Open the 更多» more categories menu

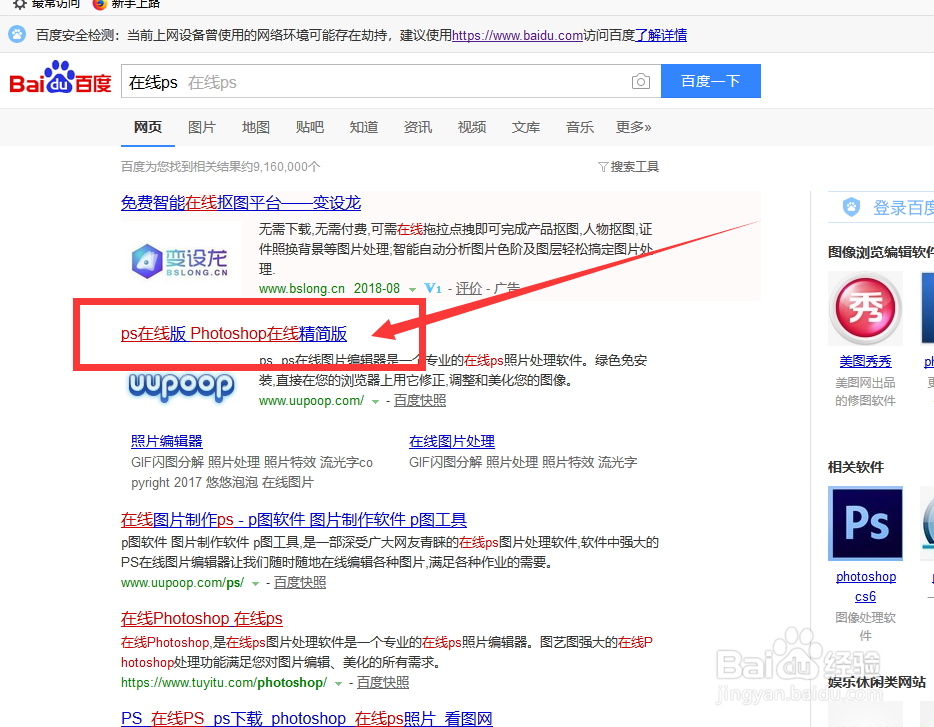click(633, 127)
